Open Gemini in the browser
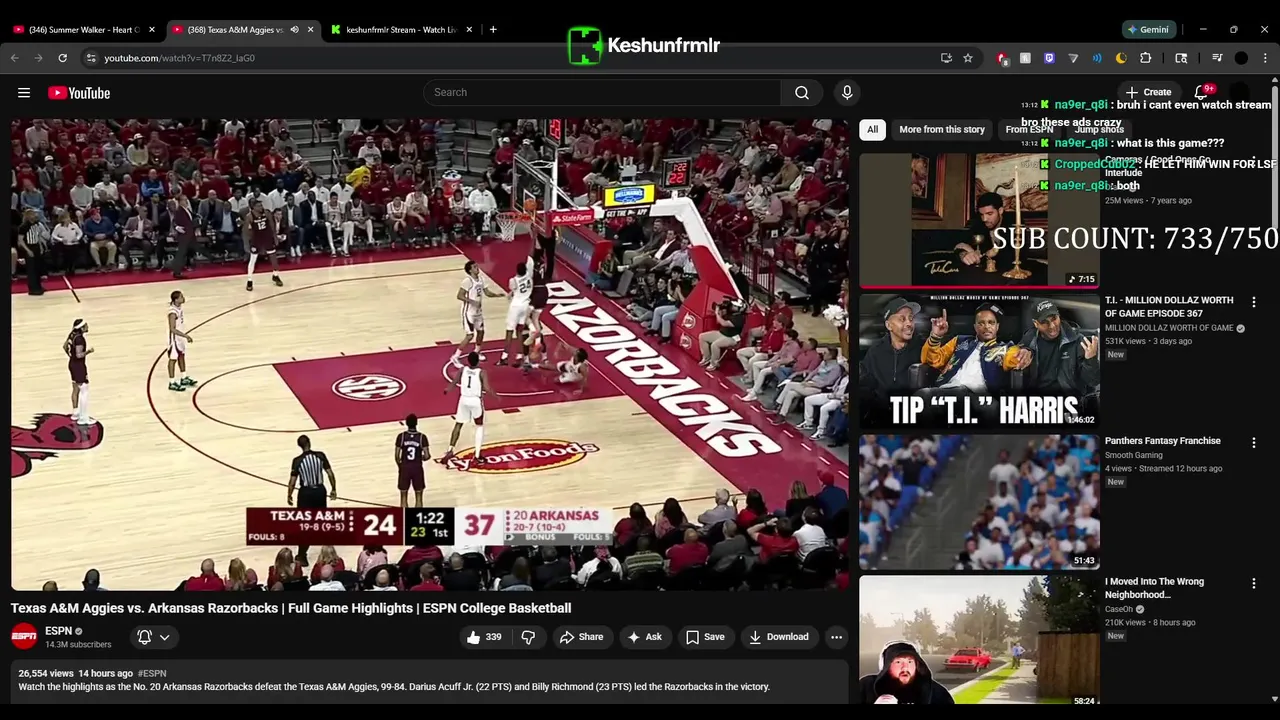Screen dimensions: 1280x720 (x=1148, y=29)
